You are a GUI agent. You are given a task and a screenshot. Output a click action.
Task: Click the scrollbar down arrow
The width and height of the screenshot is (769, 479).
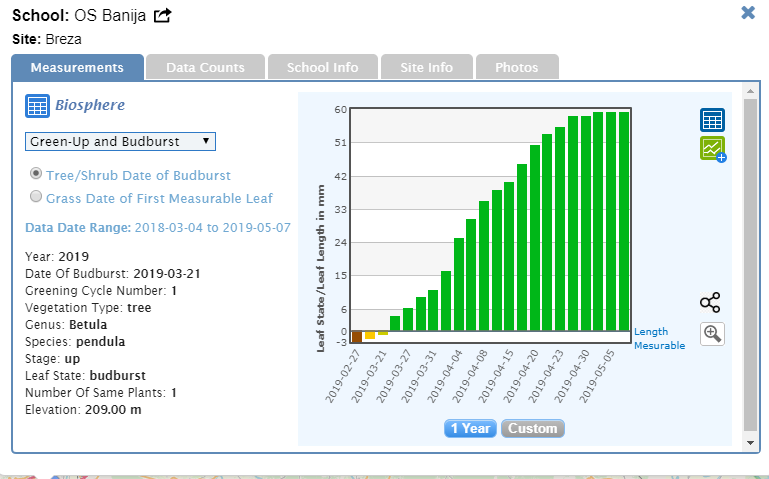tap(751, 441)
